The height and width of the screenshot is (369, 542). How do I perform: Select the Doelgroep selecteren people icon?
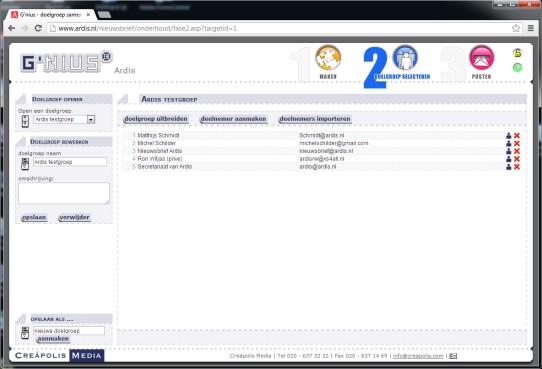(x=405, y=57)
